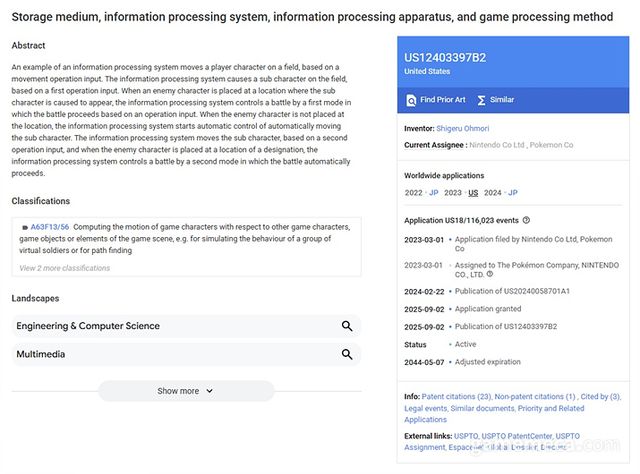This screenshot has width=640, height=474.
Task: Click Engineering & Computer Science landscape row
Action: coord(186,326)
